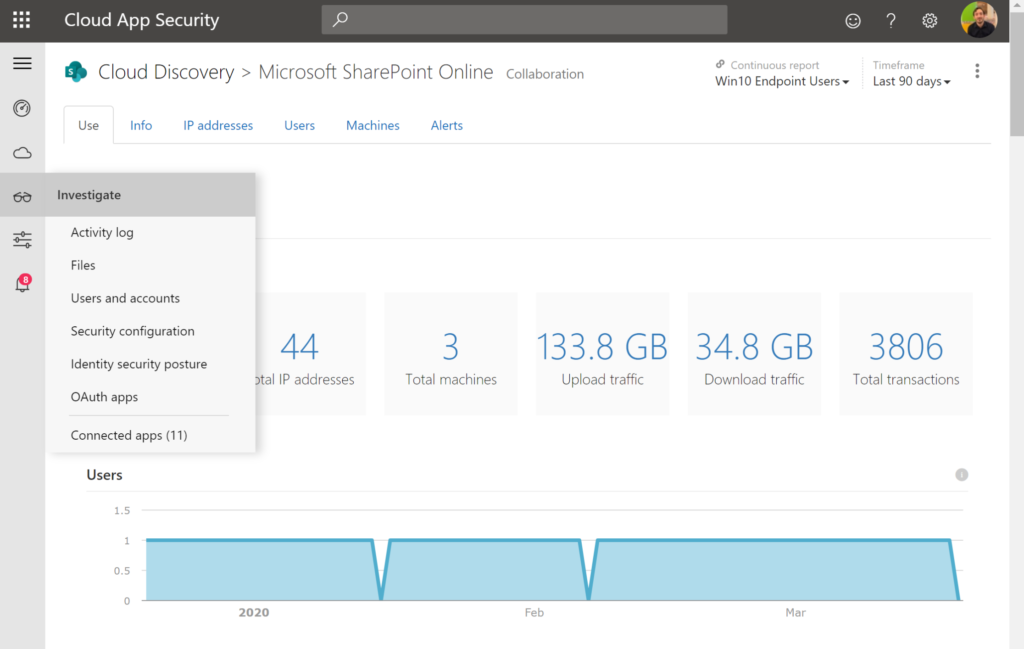Viewport: 1024px width, 649px height.
Task: Open the Discover cloud icon in sidebar
Action: pos(22,153)
